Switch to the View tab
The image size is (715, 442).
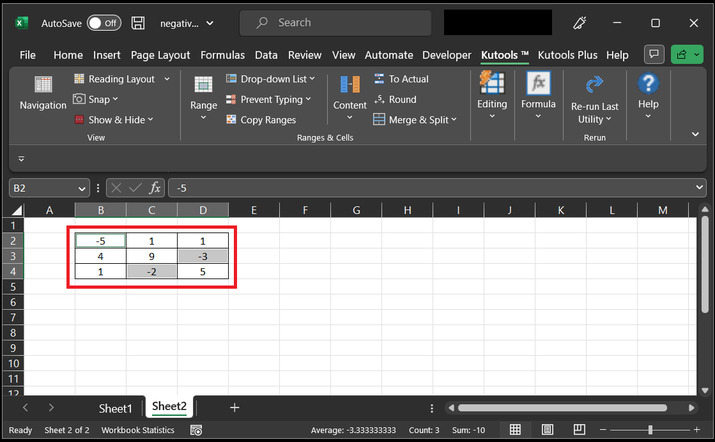pos(343,55)
